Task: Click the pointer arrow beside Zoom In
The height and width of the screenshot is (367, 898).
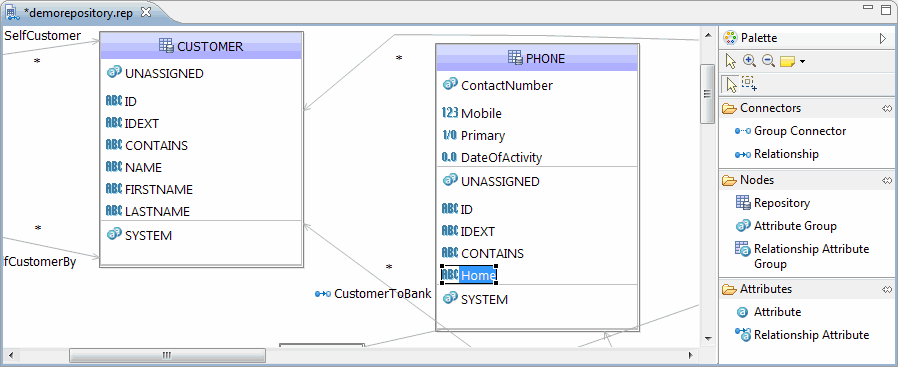Action: point(731,61)
